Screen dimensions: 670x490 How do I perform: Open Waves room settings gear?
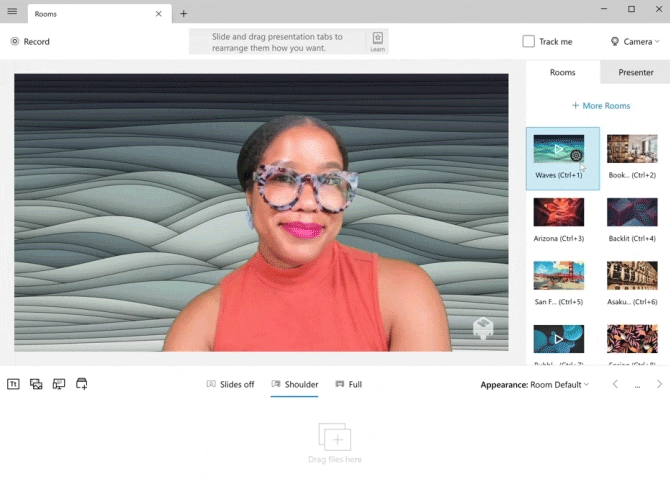point(576,156)
